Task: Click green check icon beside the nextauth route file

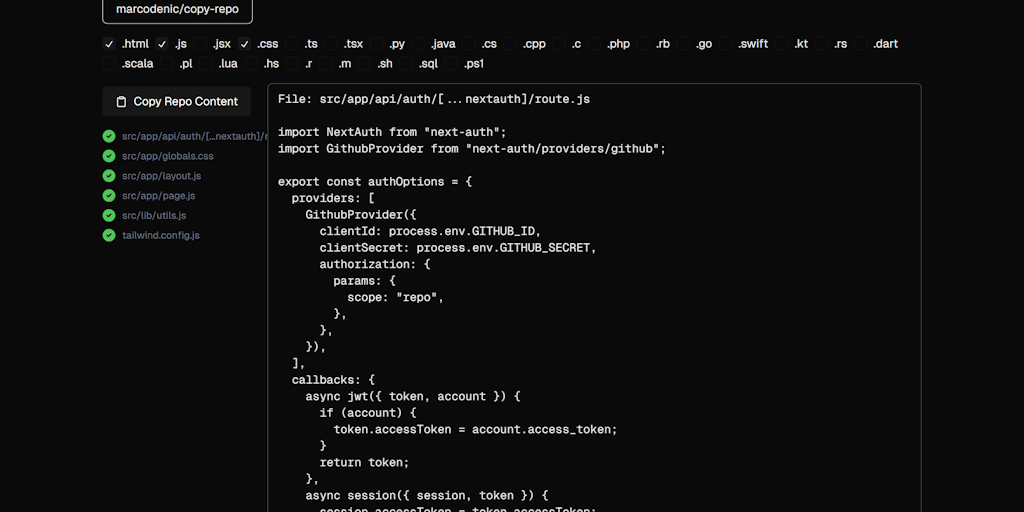Action: click(x=109, y=136)
